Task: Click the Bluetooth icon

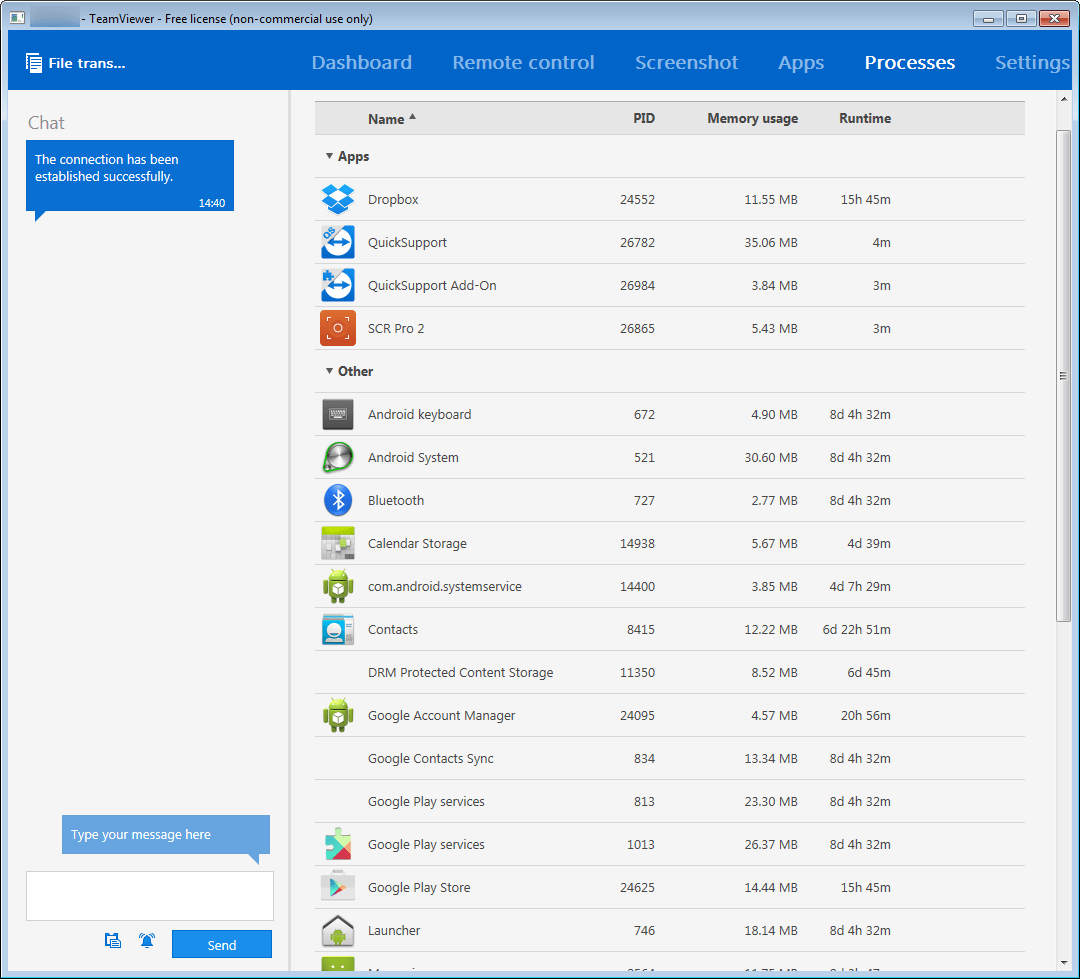Action: [338, 500]
